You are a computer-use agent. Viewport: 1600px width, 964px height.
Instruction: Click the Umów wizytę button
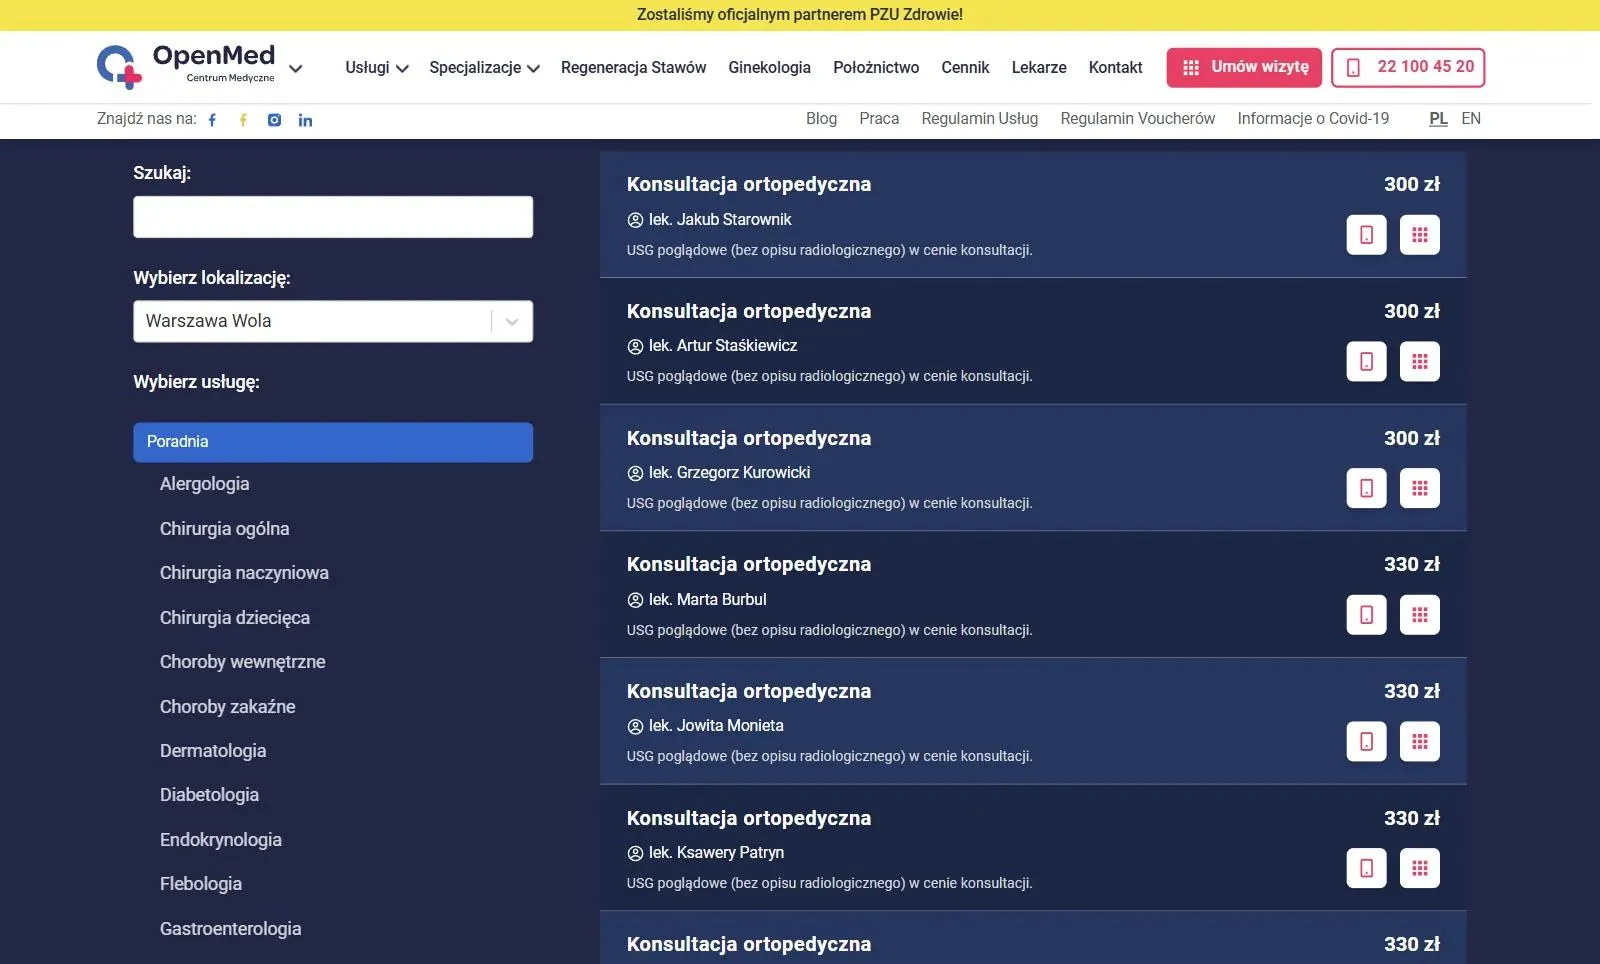1244,67
